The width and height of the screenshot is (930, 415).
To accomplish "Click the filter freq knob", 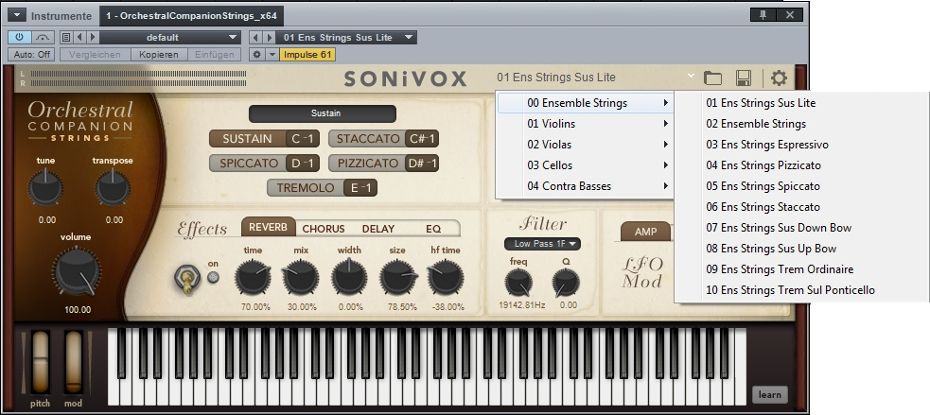I will [x=518, y=283].
